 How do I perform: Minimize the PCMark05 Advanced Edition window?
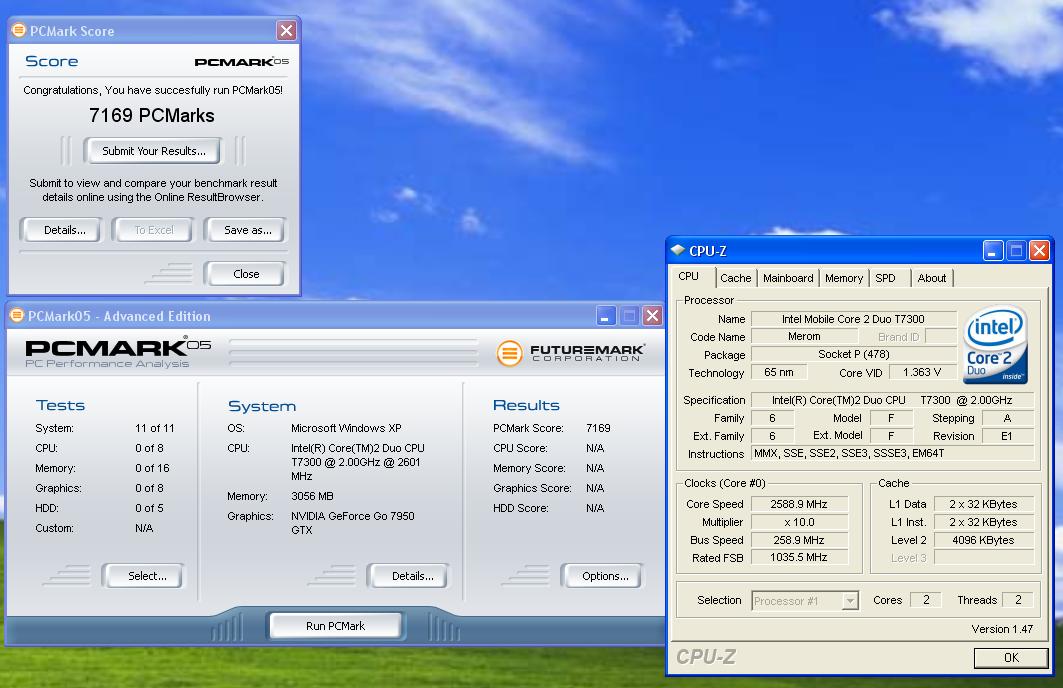pyautogui.click(x=606, y=316)
